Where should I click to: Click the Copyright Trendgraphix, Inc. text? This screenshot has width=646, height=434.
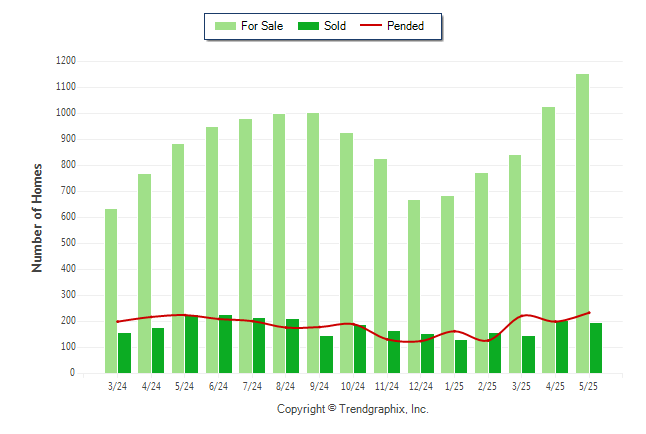click(x=353, y=409)
